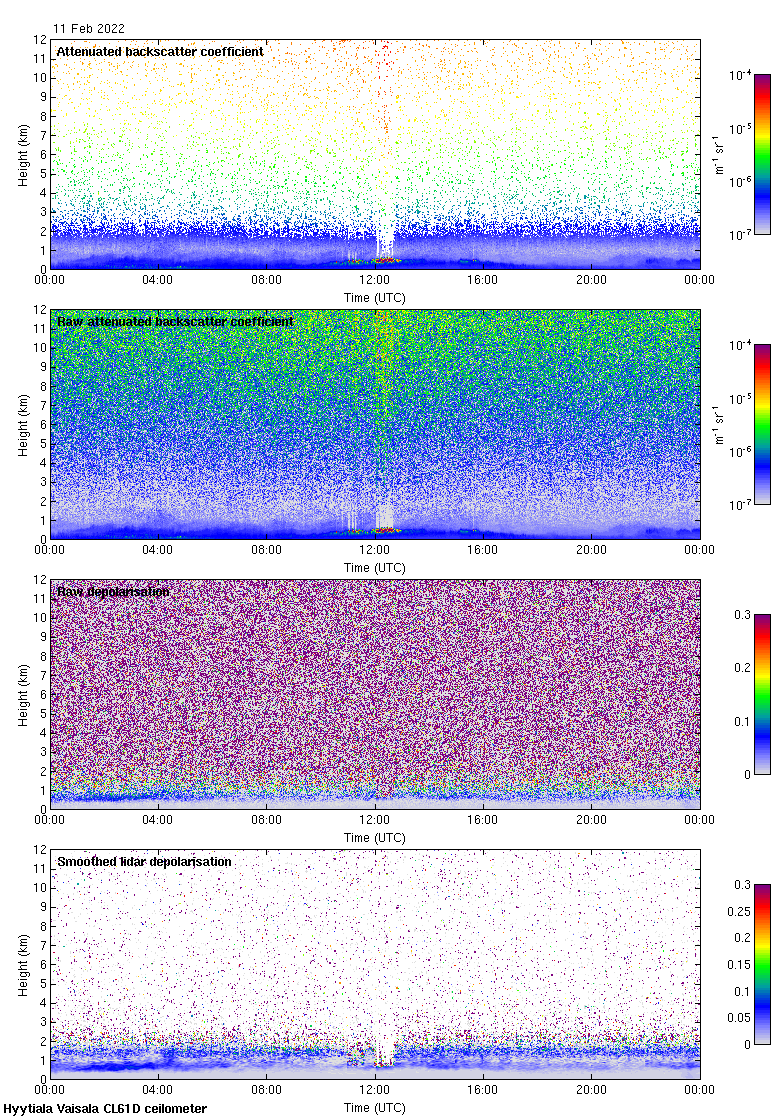
Task: Click the '12:00' tick under the top plot
Action: point(374,280)
